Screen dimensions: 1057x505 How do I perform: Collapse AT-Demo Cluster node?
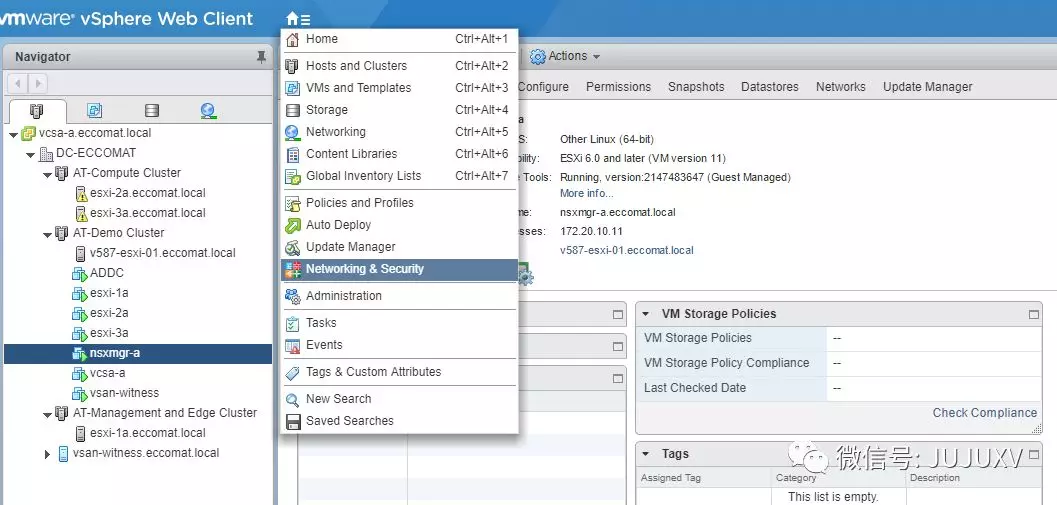(47, 235)
